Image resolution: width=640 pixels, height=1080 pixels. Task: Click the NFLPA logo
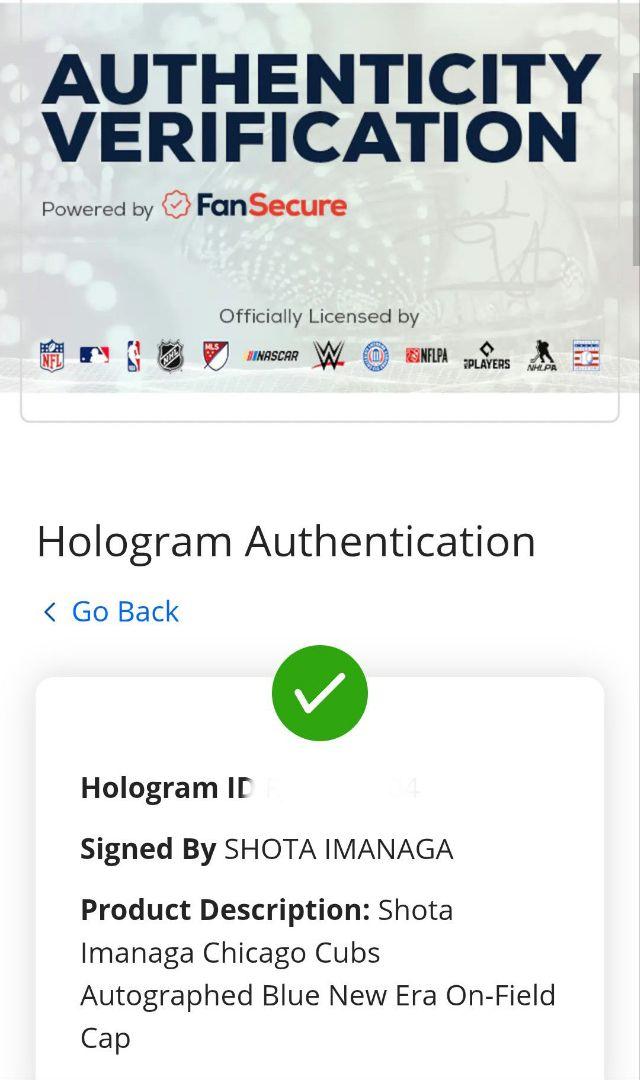point(426,355)
